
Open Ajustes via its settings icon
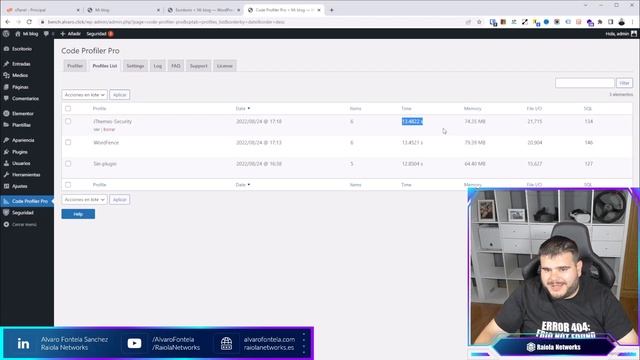click(6, 186)
